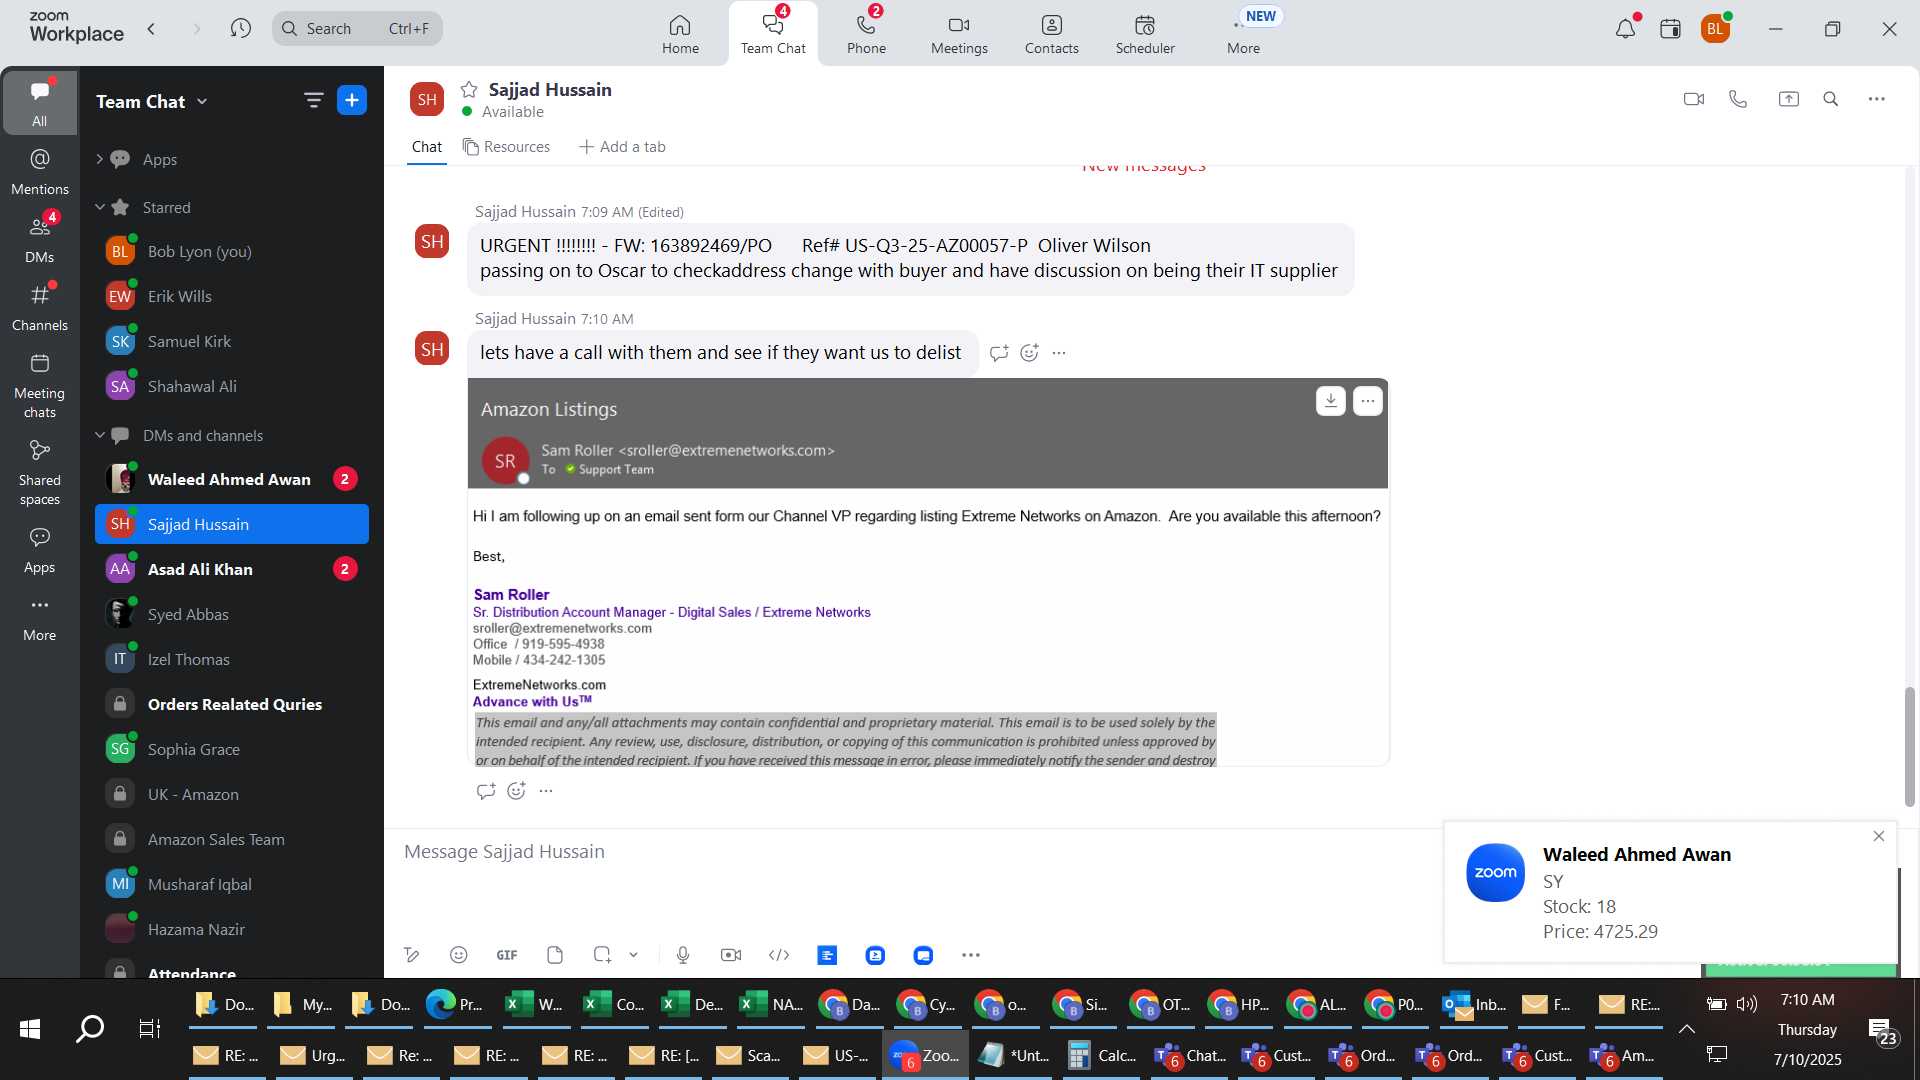Open the Phone tab
Viewport: 1920px width, 1080px height.
pos(866,34)
